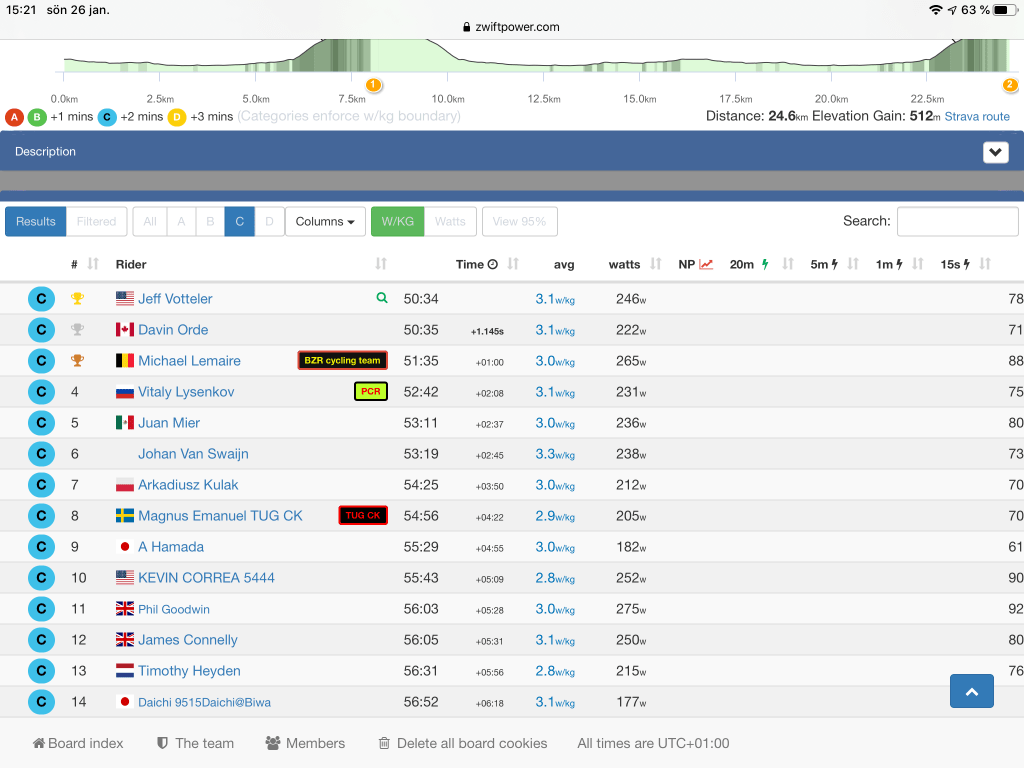1024x768 pixels.
Task: Toggle the W/KG display button
Action: 397,221
